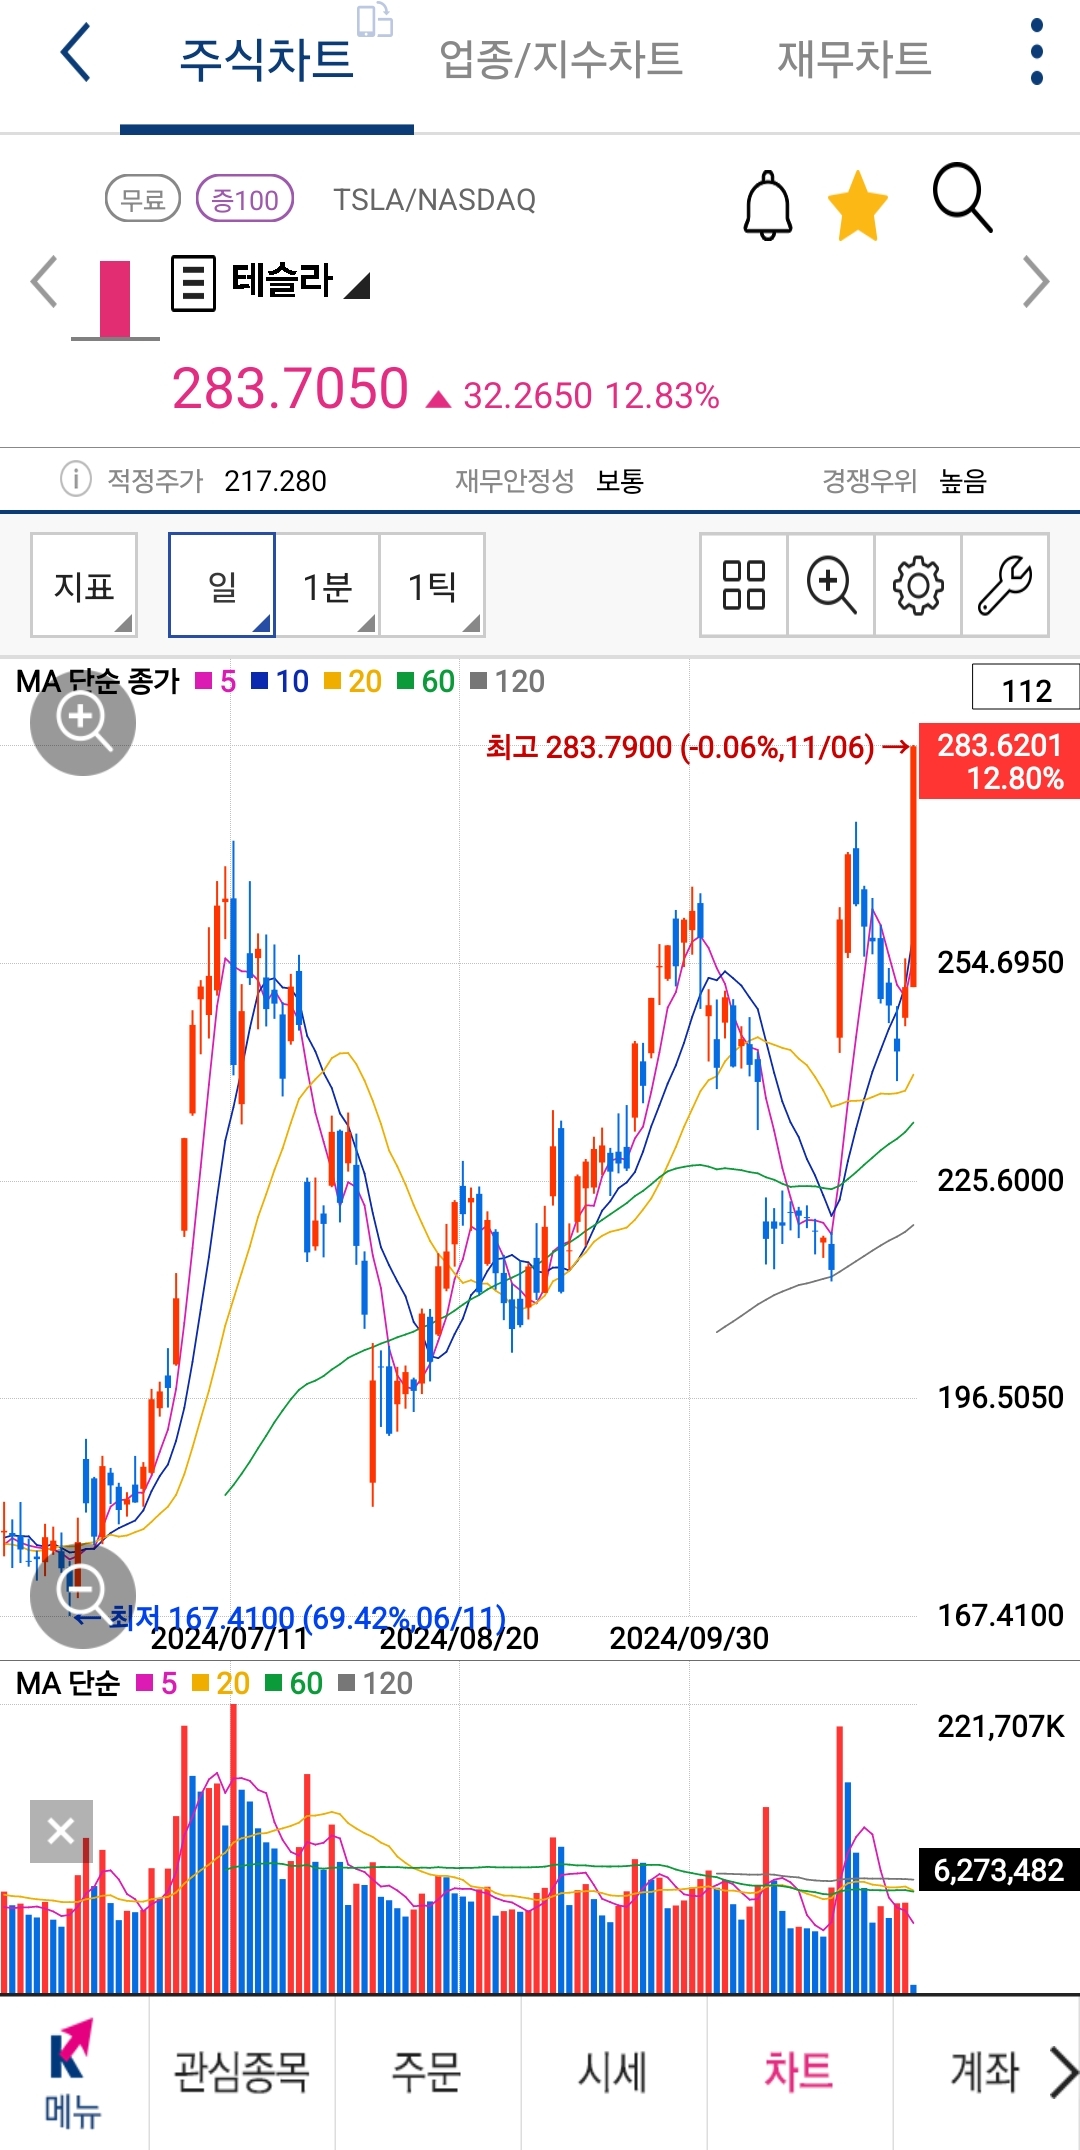Image resolution: width=1080 pixels, height=2150 pixels.
Task: Switch to 재무차트 tab
Action: click(x=854, y=59)
